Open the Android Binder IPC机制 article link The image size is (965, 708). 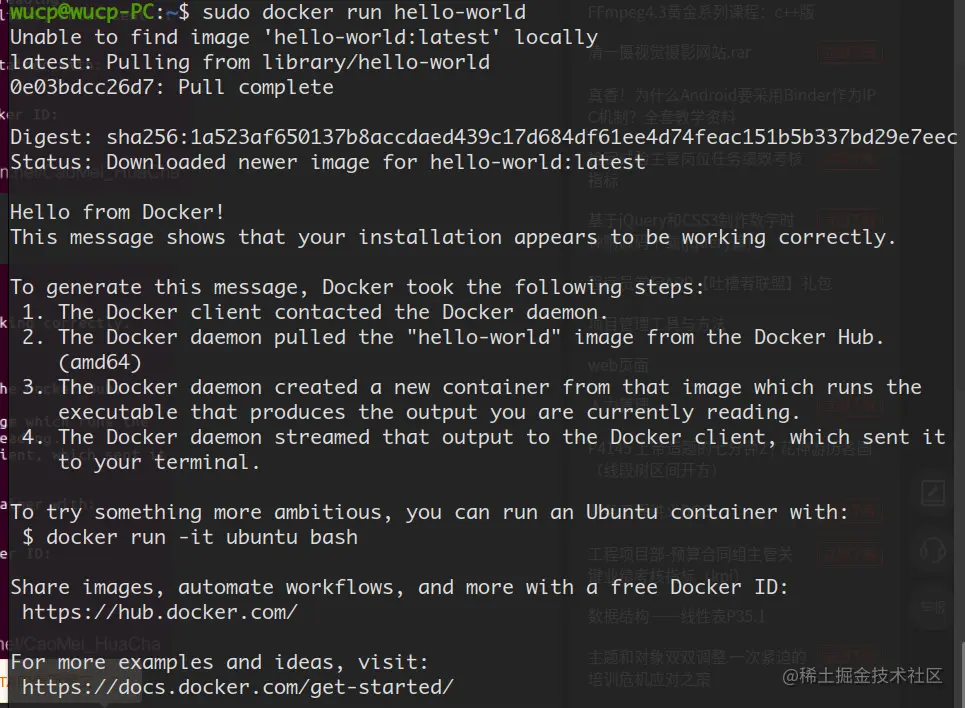(732, 96)
